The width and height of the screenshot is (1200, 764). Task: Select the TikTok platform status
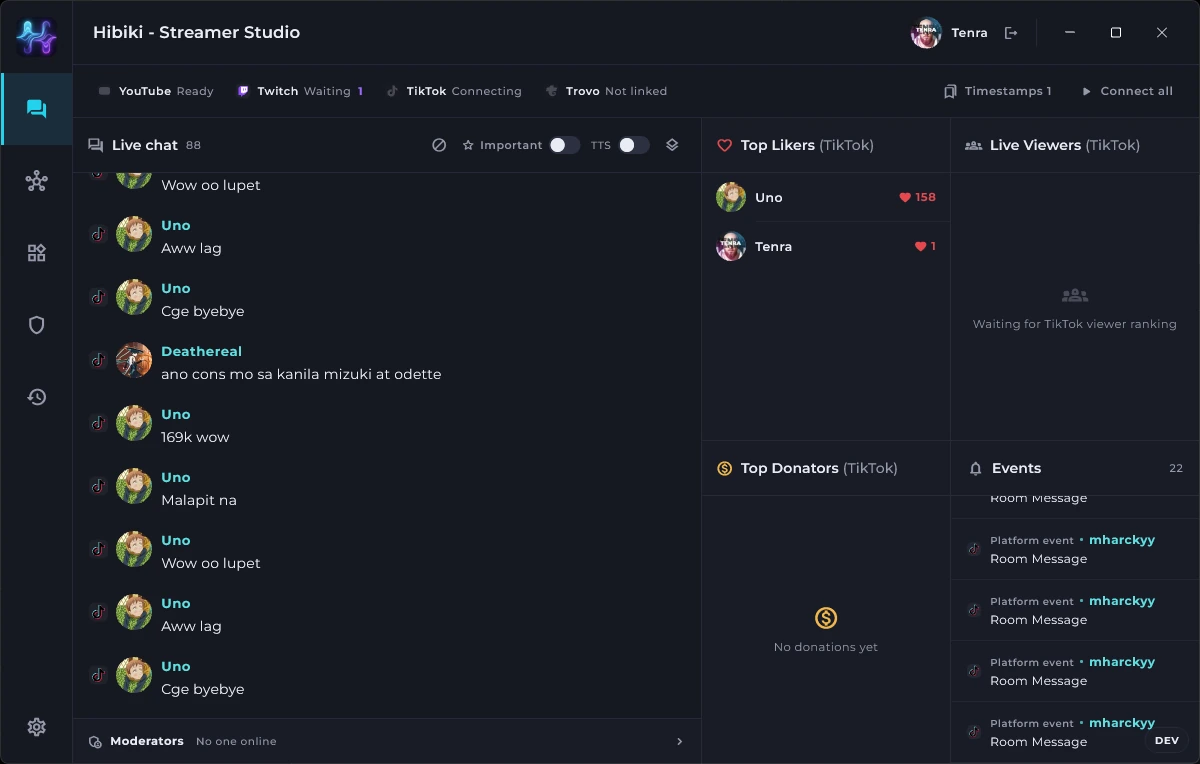tap(454, 91)
